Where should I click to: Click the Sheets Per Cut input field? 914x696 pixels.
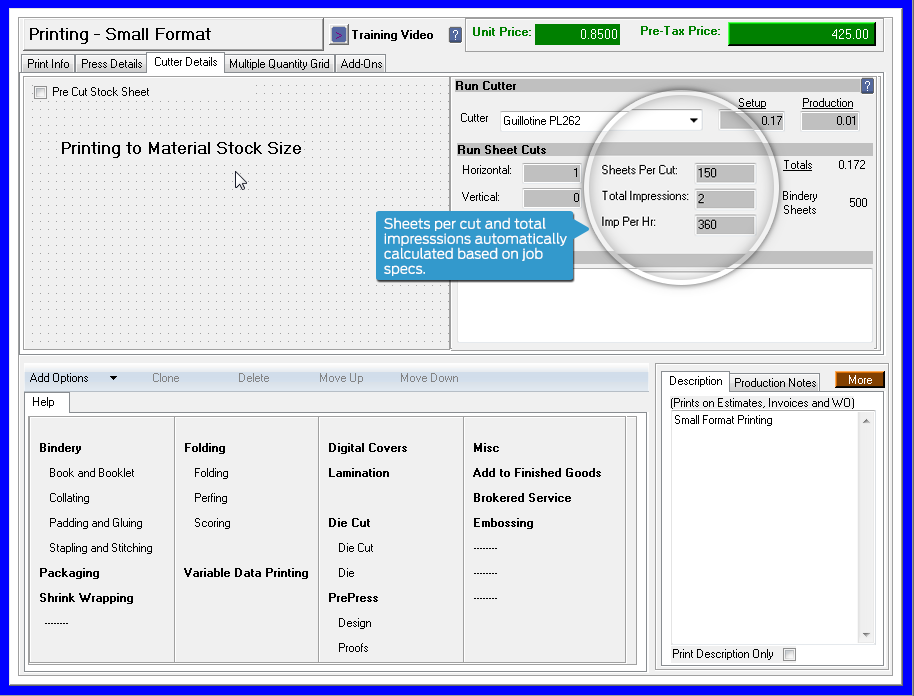coord(724,172)
